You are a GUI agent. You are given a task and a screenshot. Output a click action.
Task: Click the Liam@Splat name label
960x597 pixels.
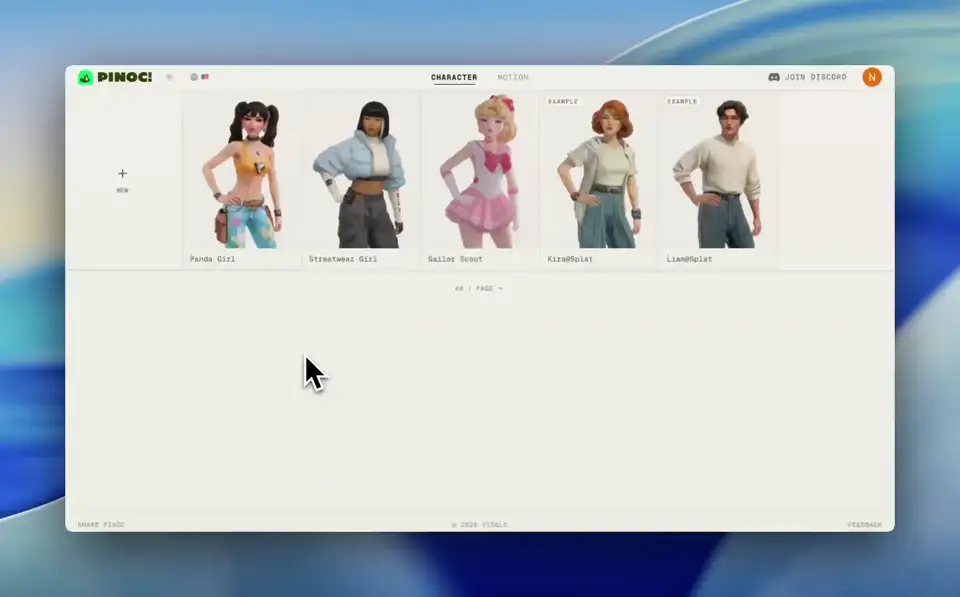pyautogui.click(x=689, y=259)
